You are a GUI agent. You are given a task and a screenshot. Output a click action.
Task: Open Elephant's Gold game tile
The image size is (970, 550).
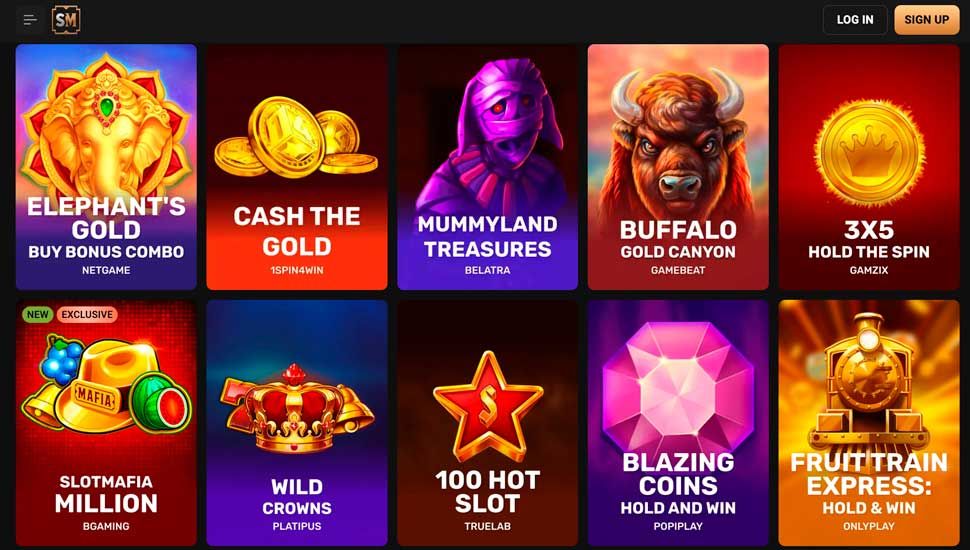(106, 166)
